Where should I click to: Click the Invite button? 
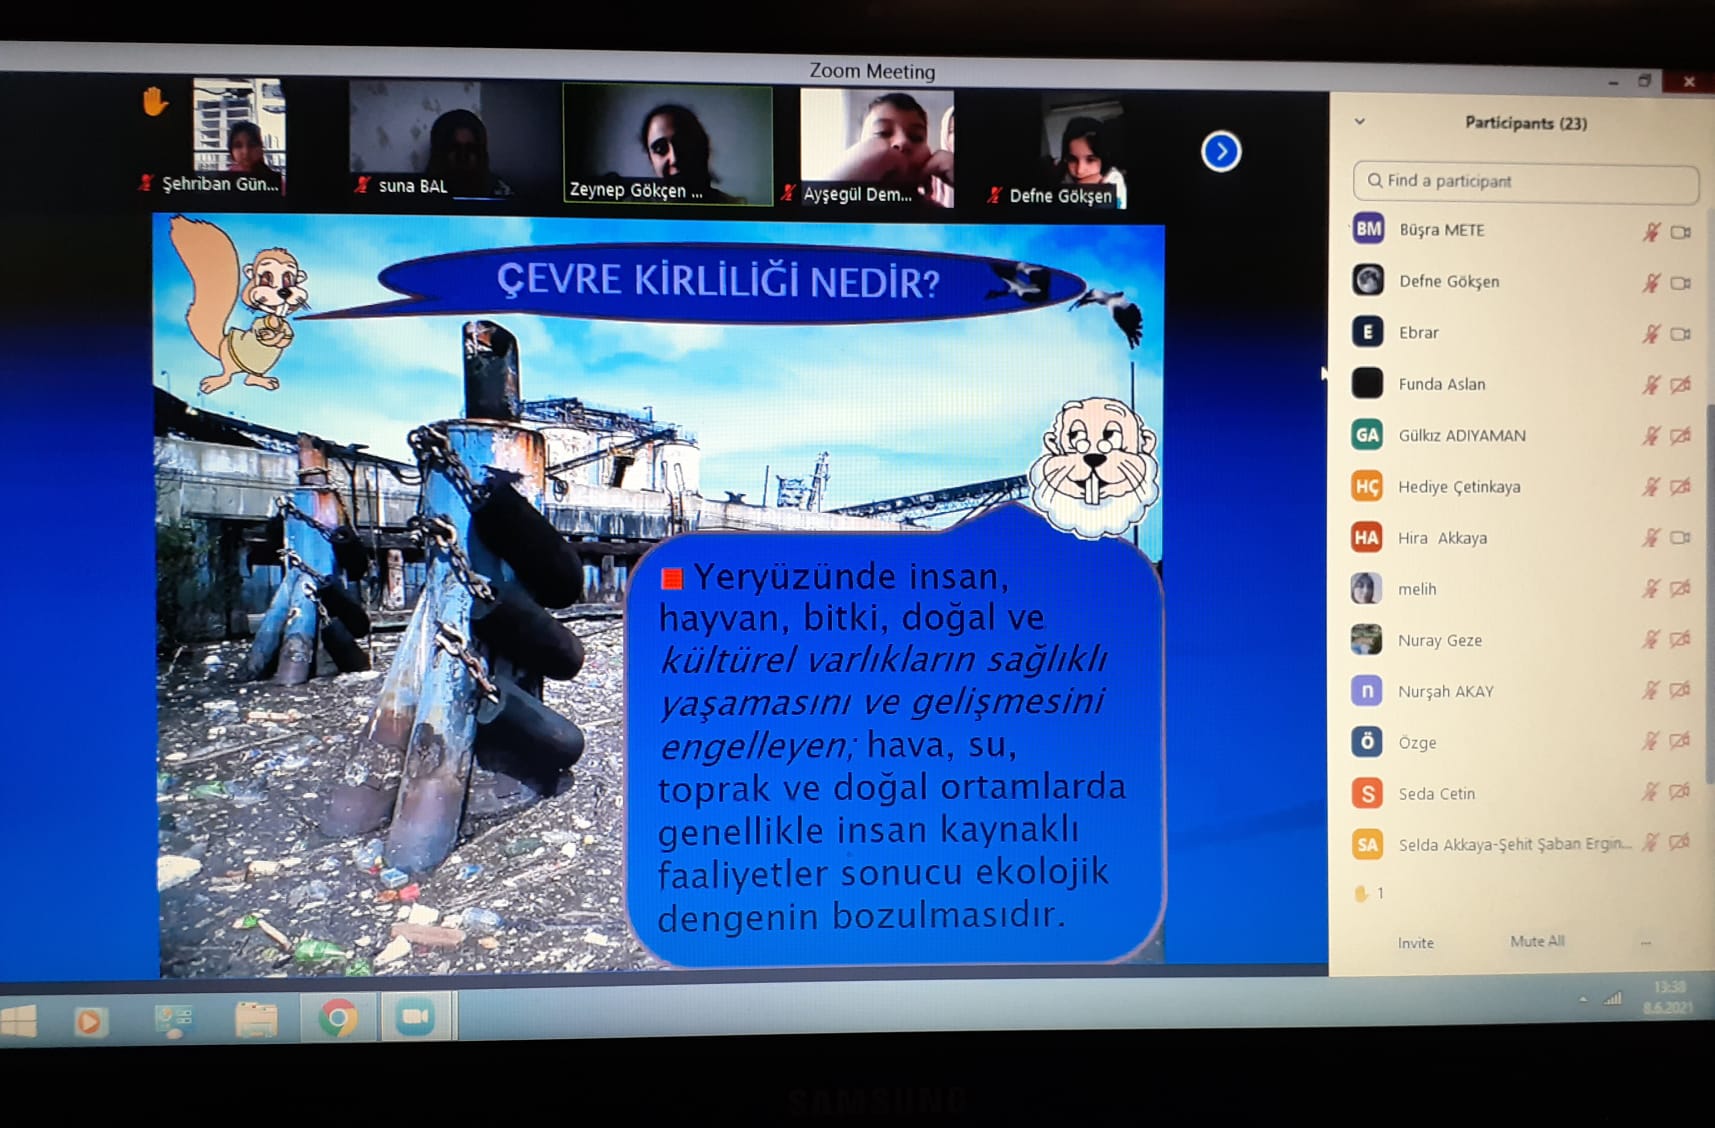pos(1416,943)
